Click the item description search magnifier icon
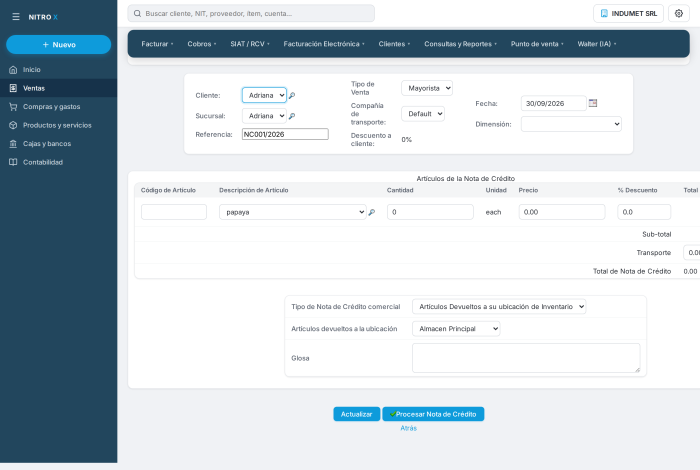This screenshot has height=470, width=700. pos(371,212)
